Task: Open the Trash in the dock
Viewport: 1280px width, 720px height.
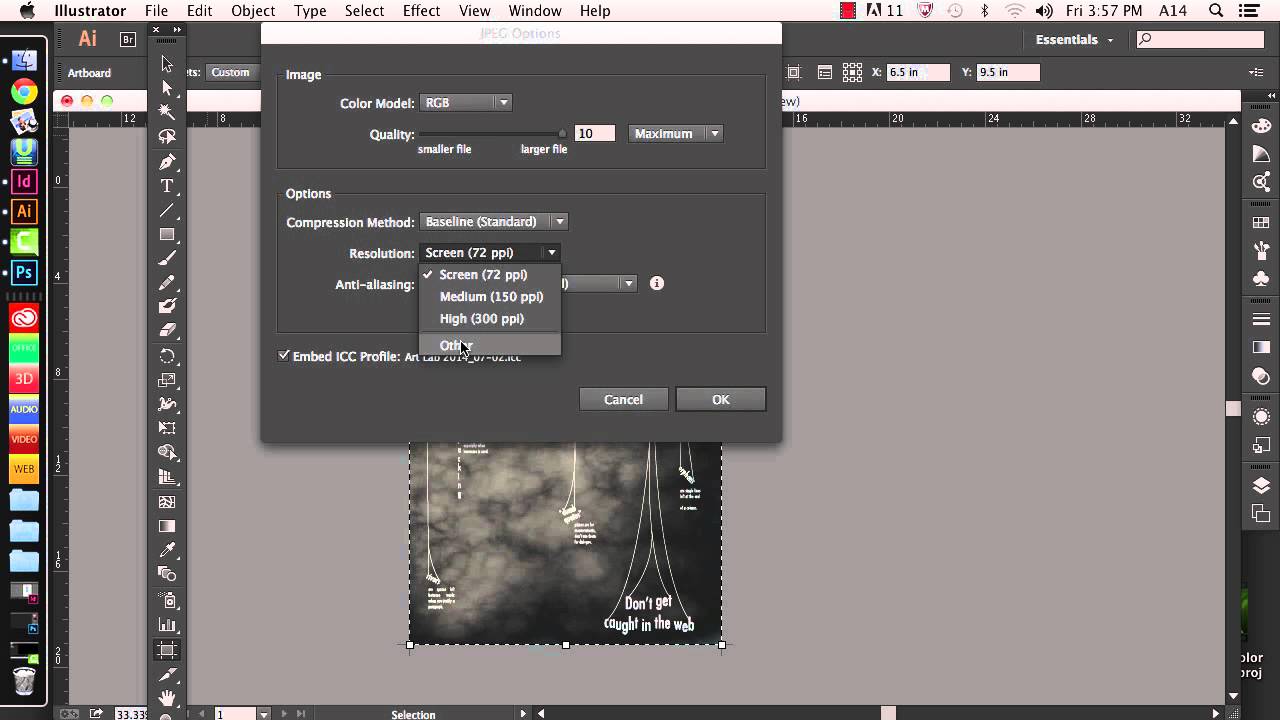Action: (24, 681)
